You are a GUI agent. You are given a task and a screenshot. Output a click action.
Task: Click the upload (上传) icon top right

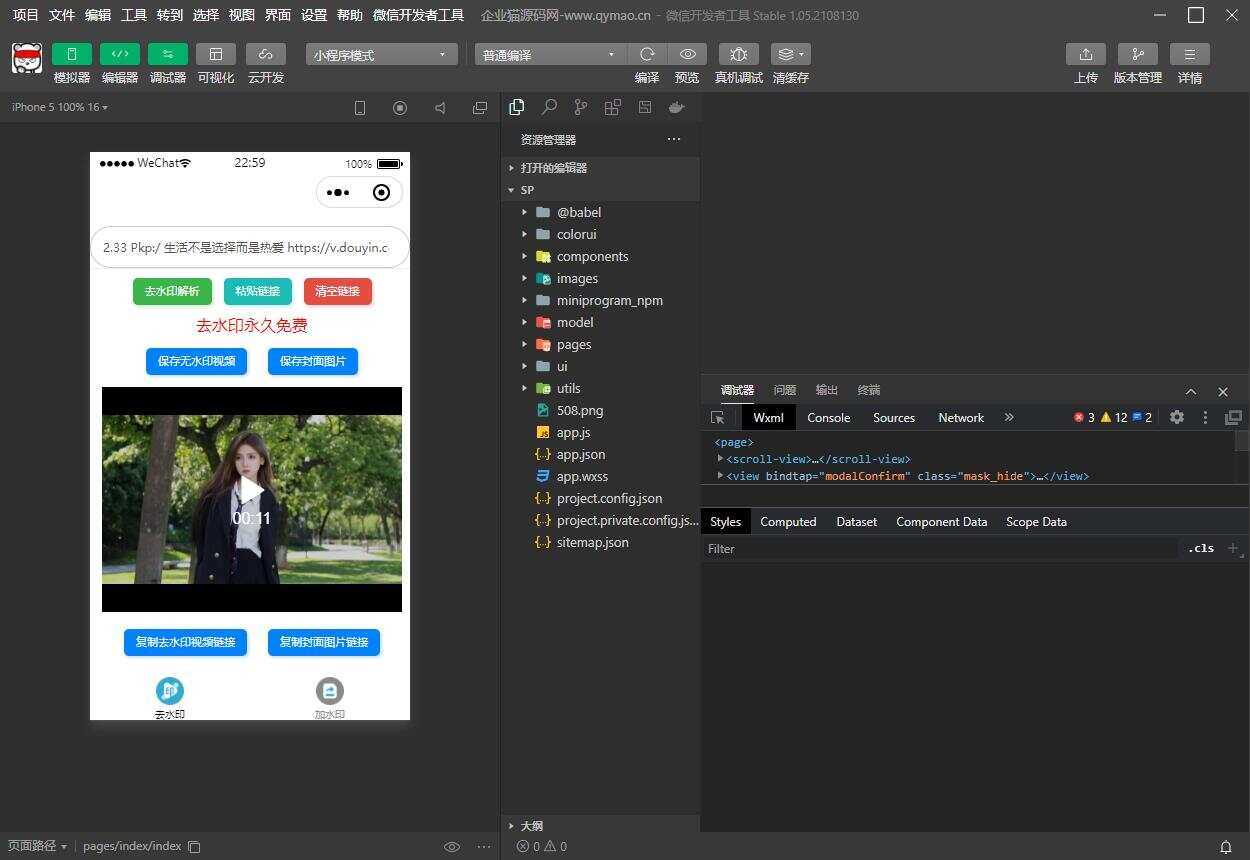1086,54
